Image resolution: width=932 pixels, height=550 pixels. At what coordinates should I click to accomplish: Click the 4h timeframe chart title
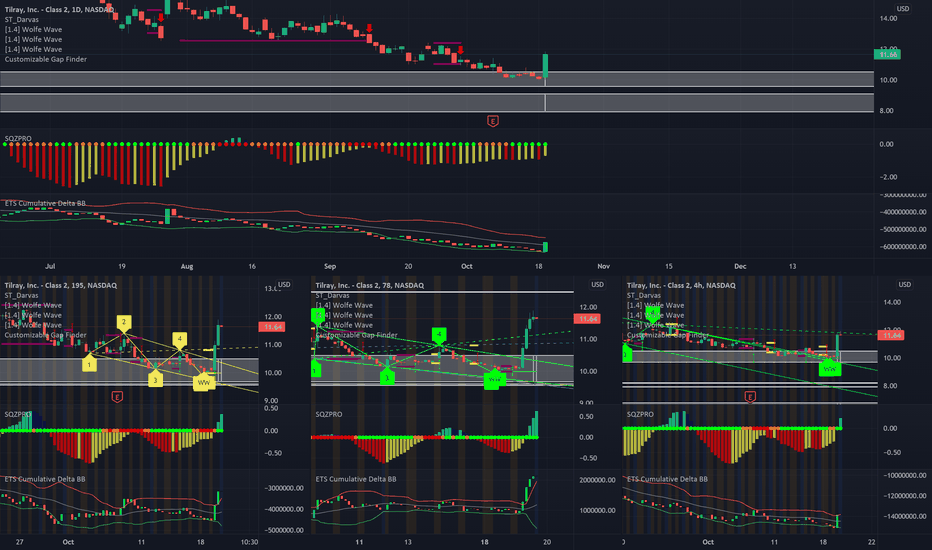coord(681,285)
